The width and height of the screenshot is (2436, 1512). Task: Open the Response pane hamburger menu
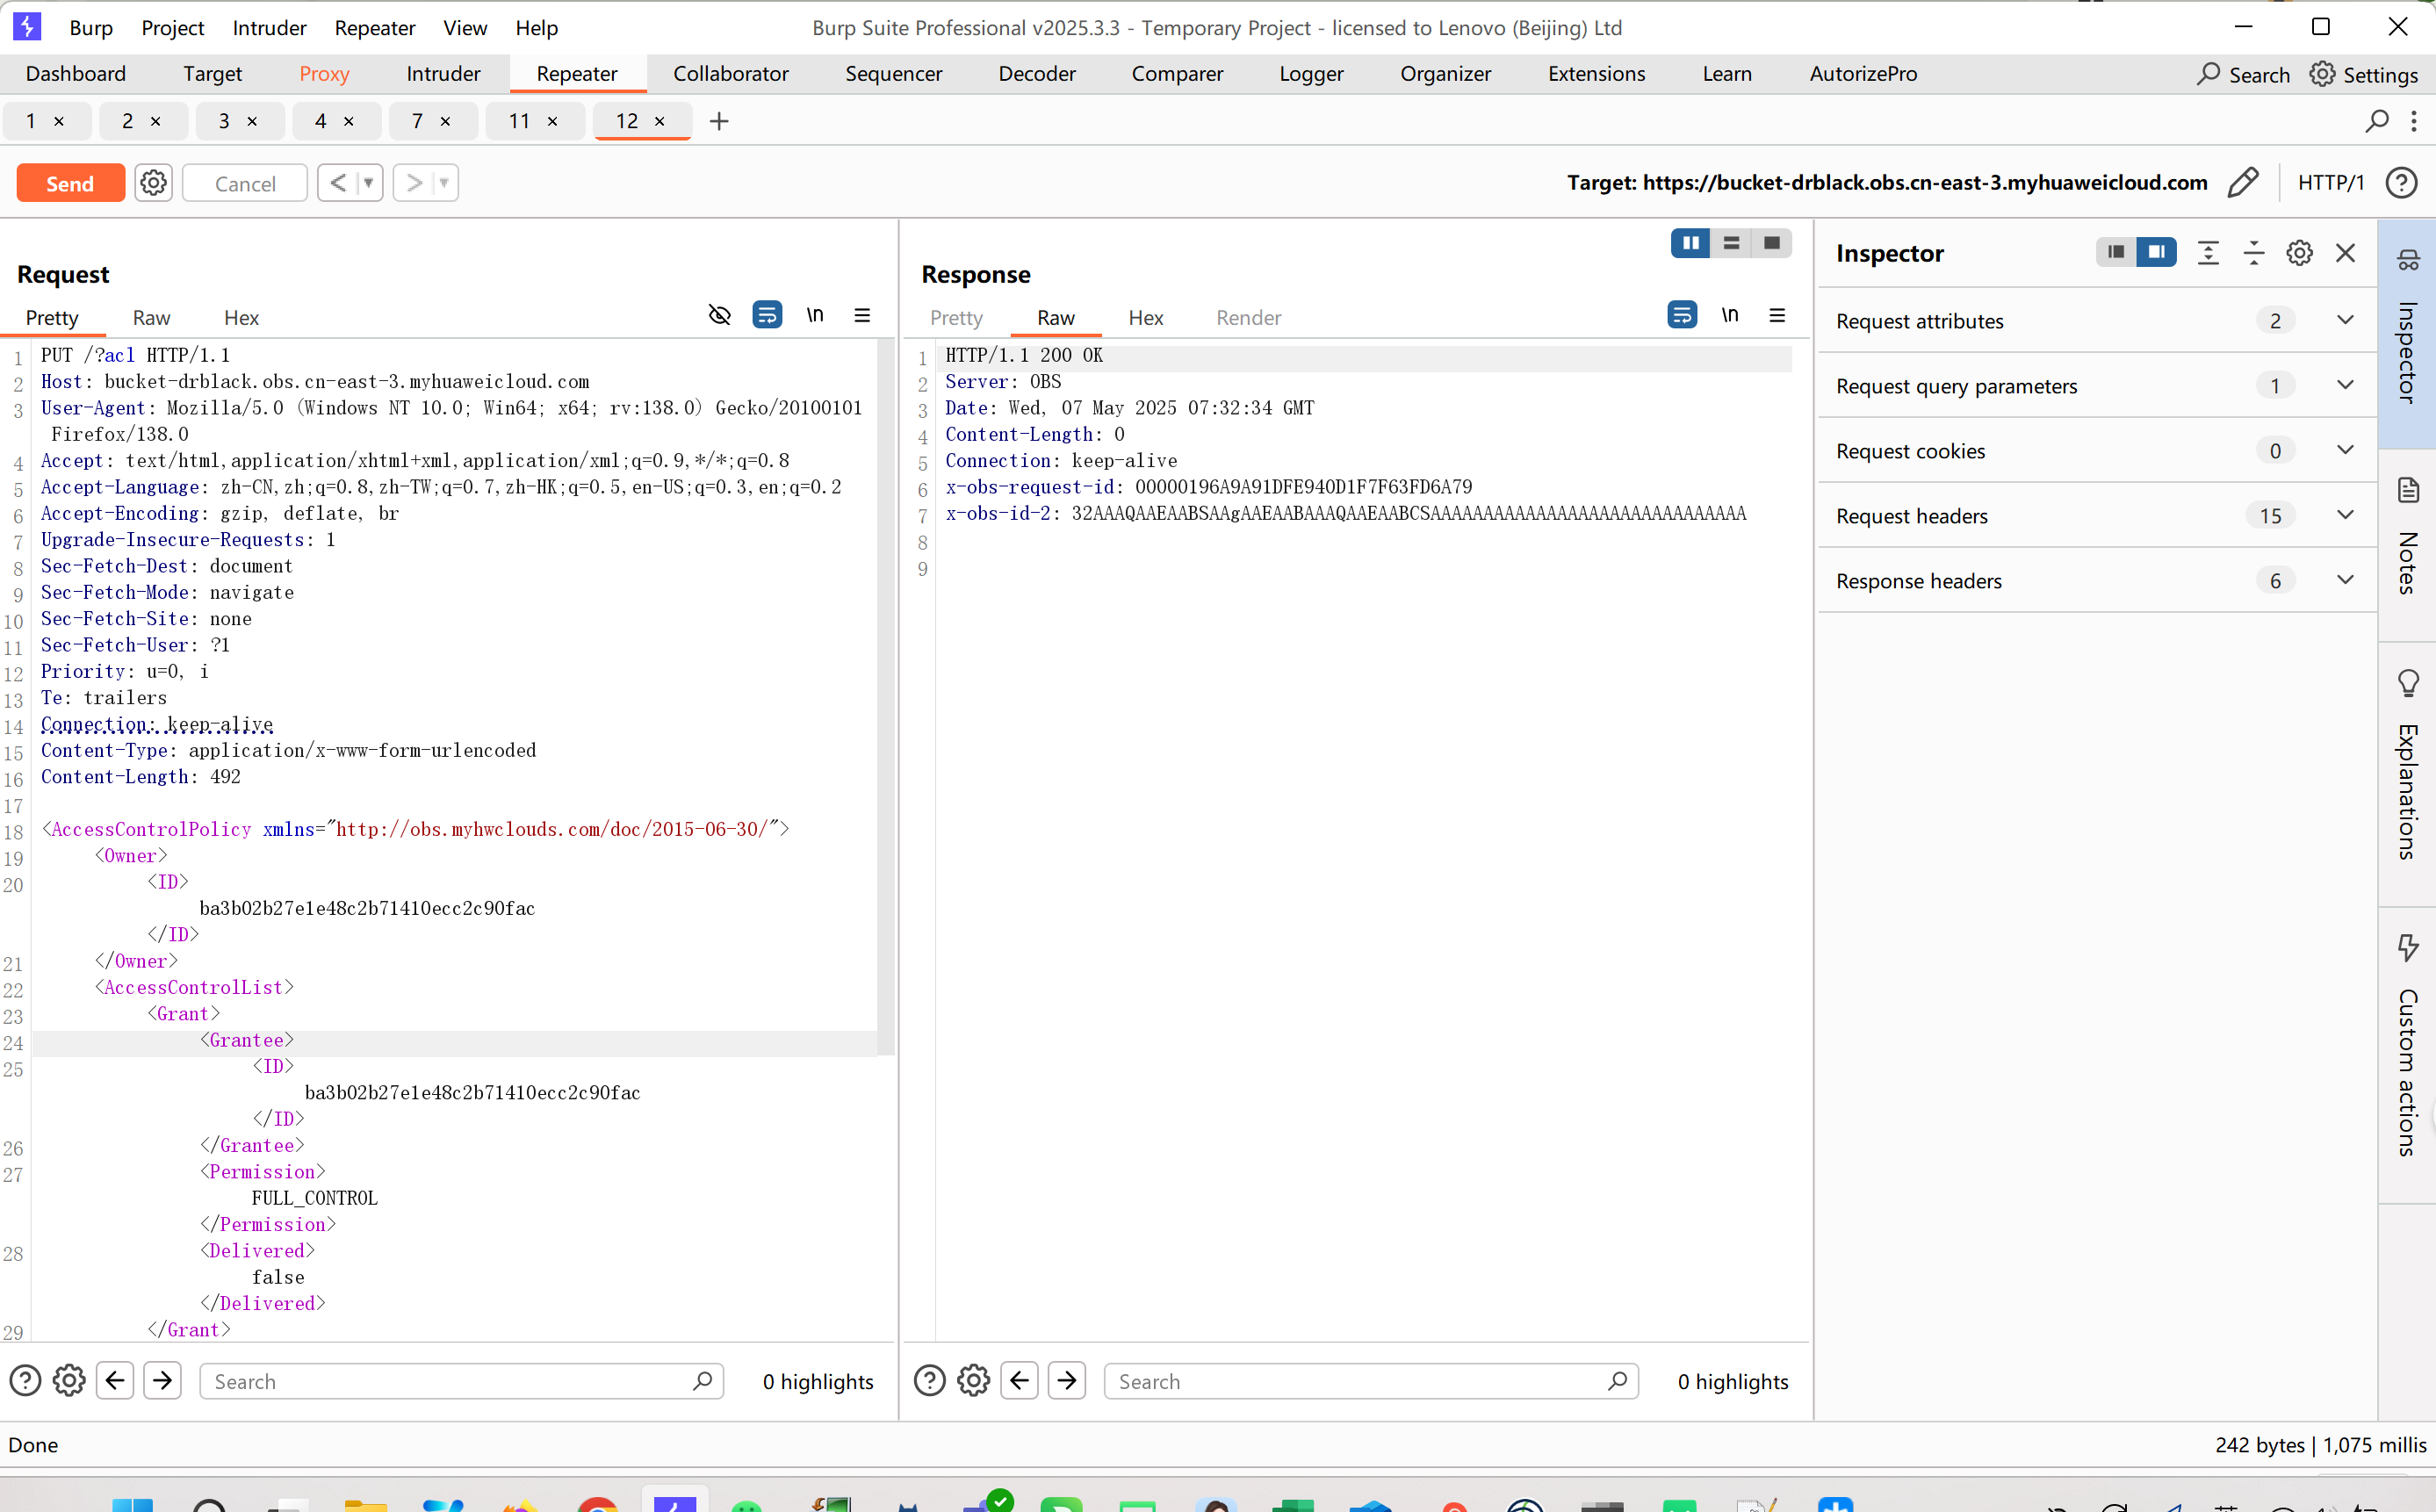(x=1777, y=315)
